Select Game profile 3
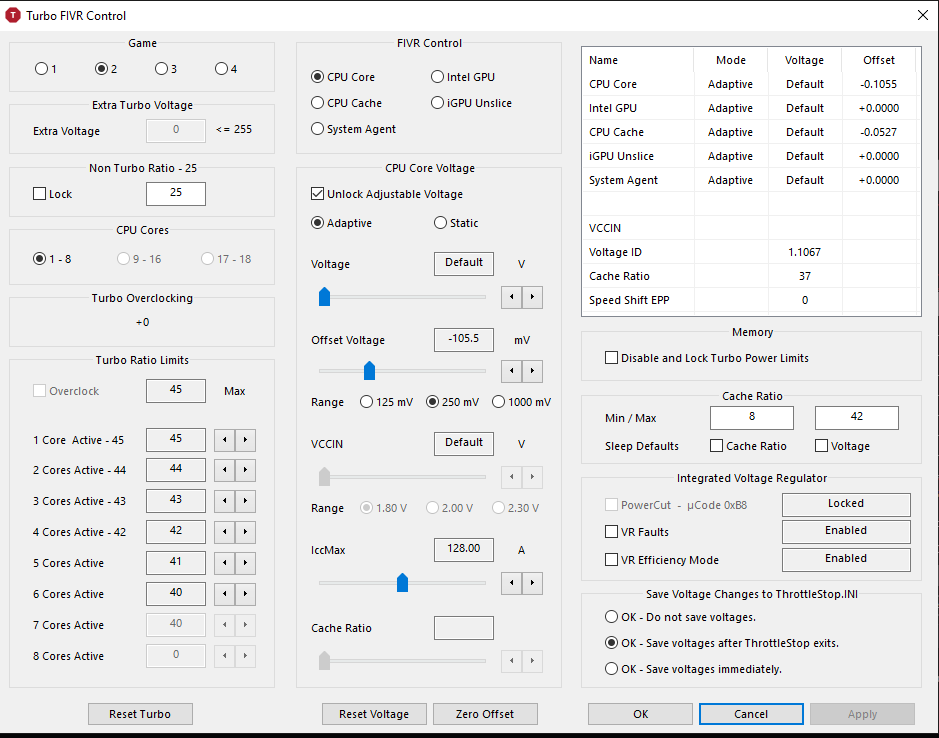The width and height of the screenshot is (939, 738). point(161,69)
